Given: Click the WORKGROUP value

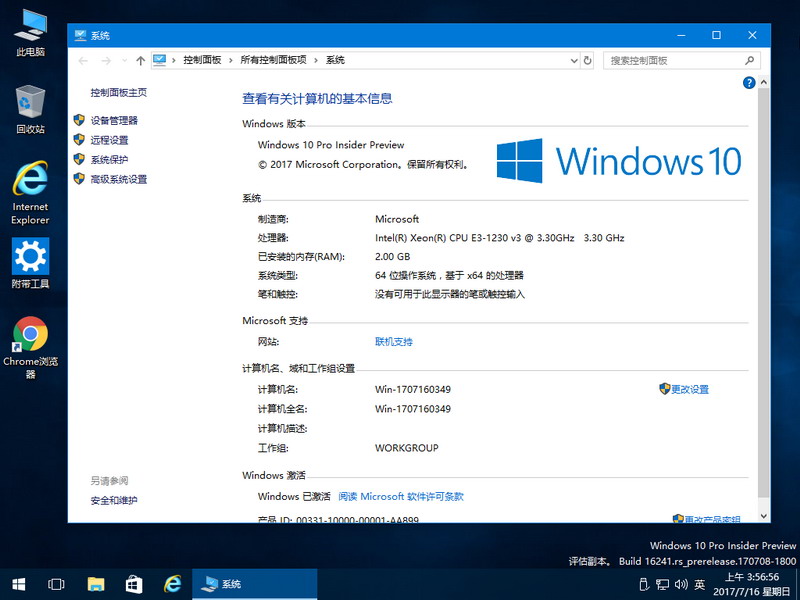Looking at the screenshot, I should click(x=407, y=448).
